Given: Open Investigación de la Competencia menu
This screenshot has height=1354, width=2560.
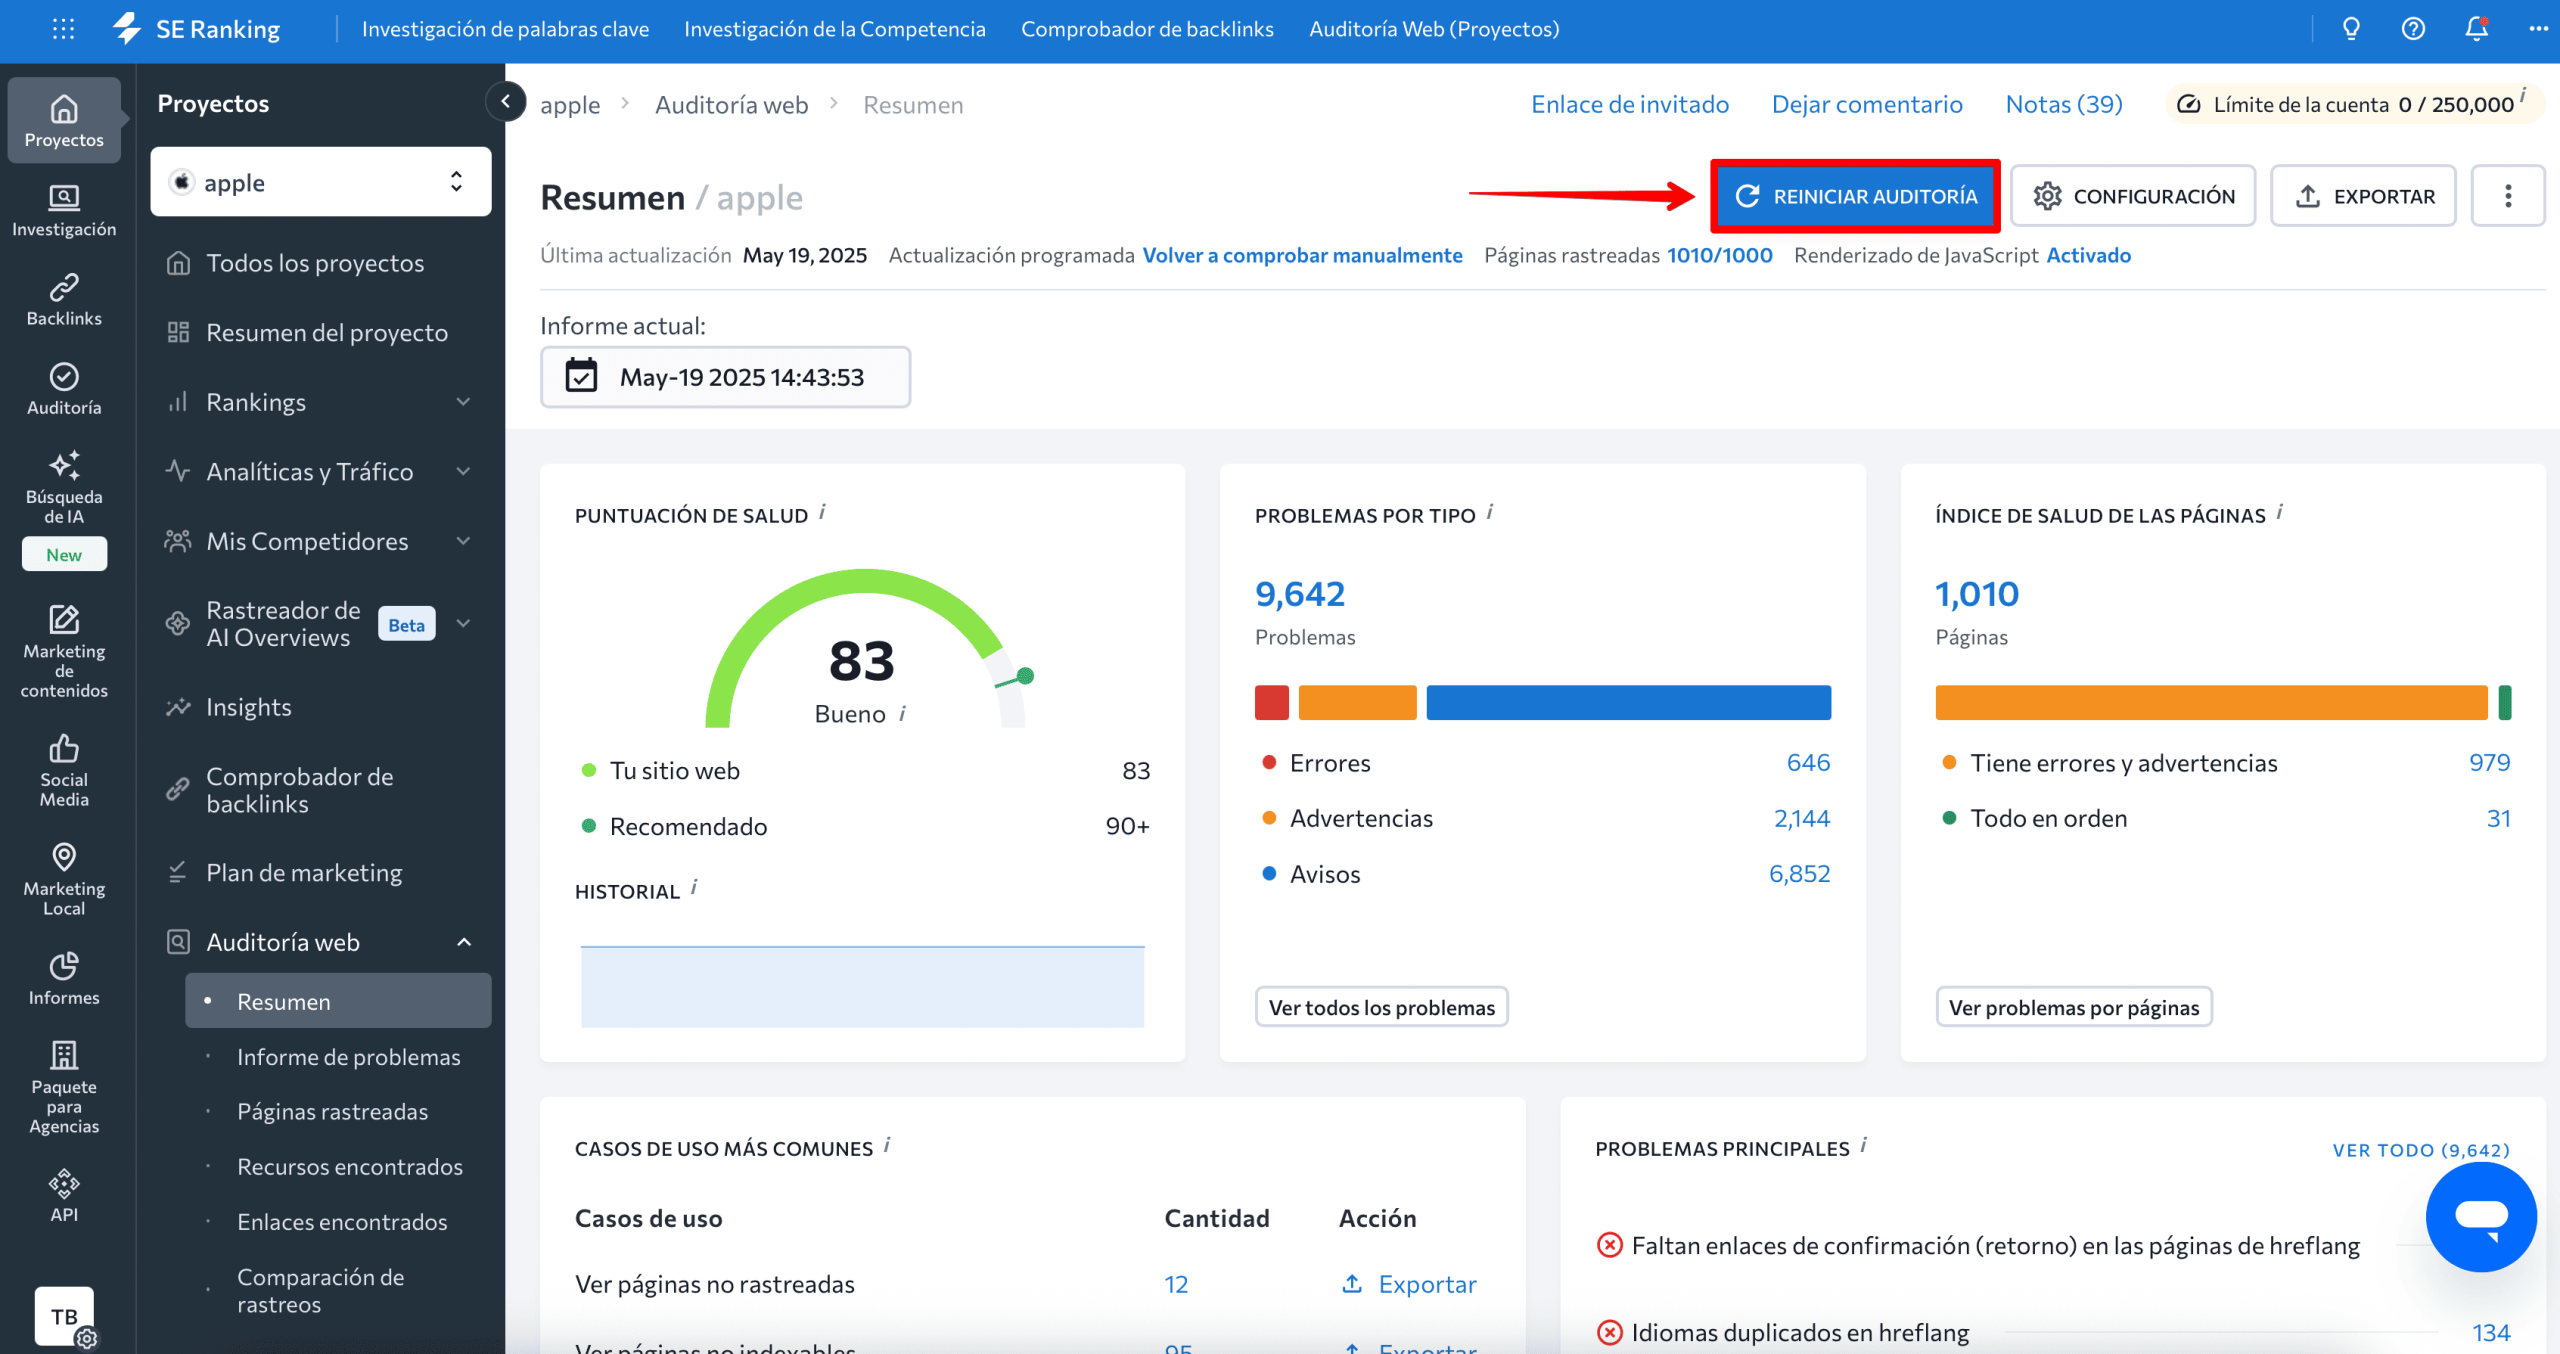Looking at the screenshot, I should pyautogui.click(x=835, y=29).
